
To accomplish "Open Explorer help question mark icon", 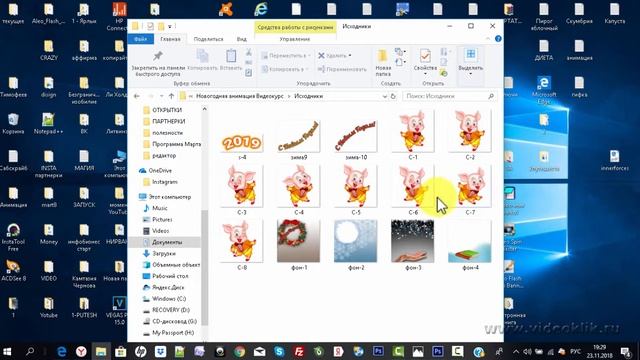I will 498,39.
